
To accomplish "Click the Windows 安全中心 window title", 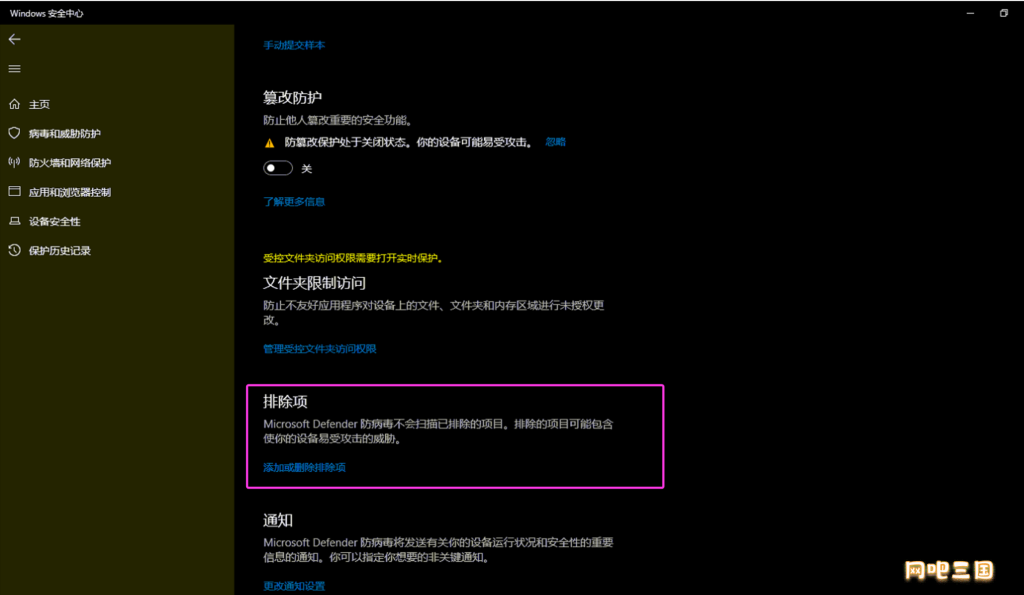I will coord(46,13).
